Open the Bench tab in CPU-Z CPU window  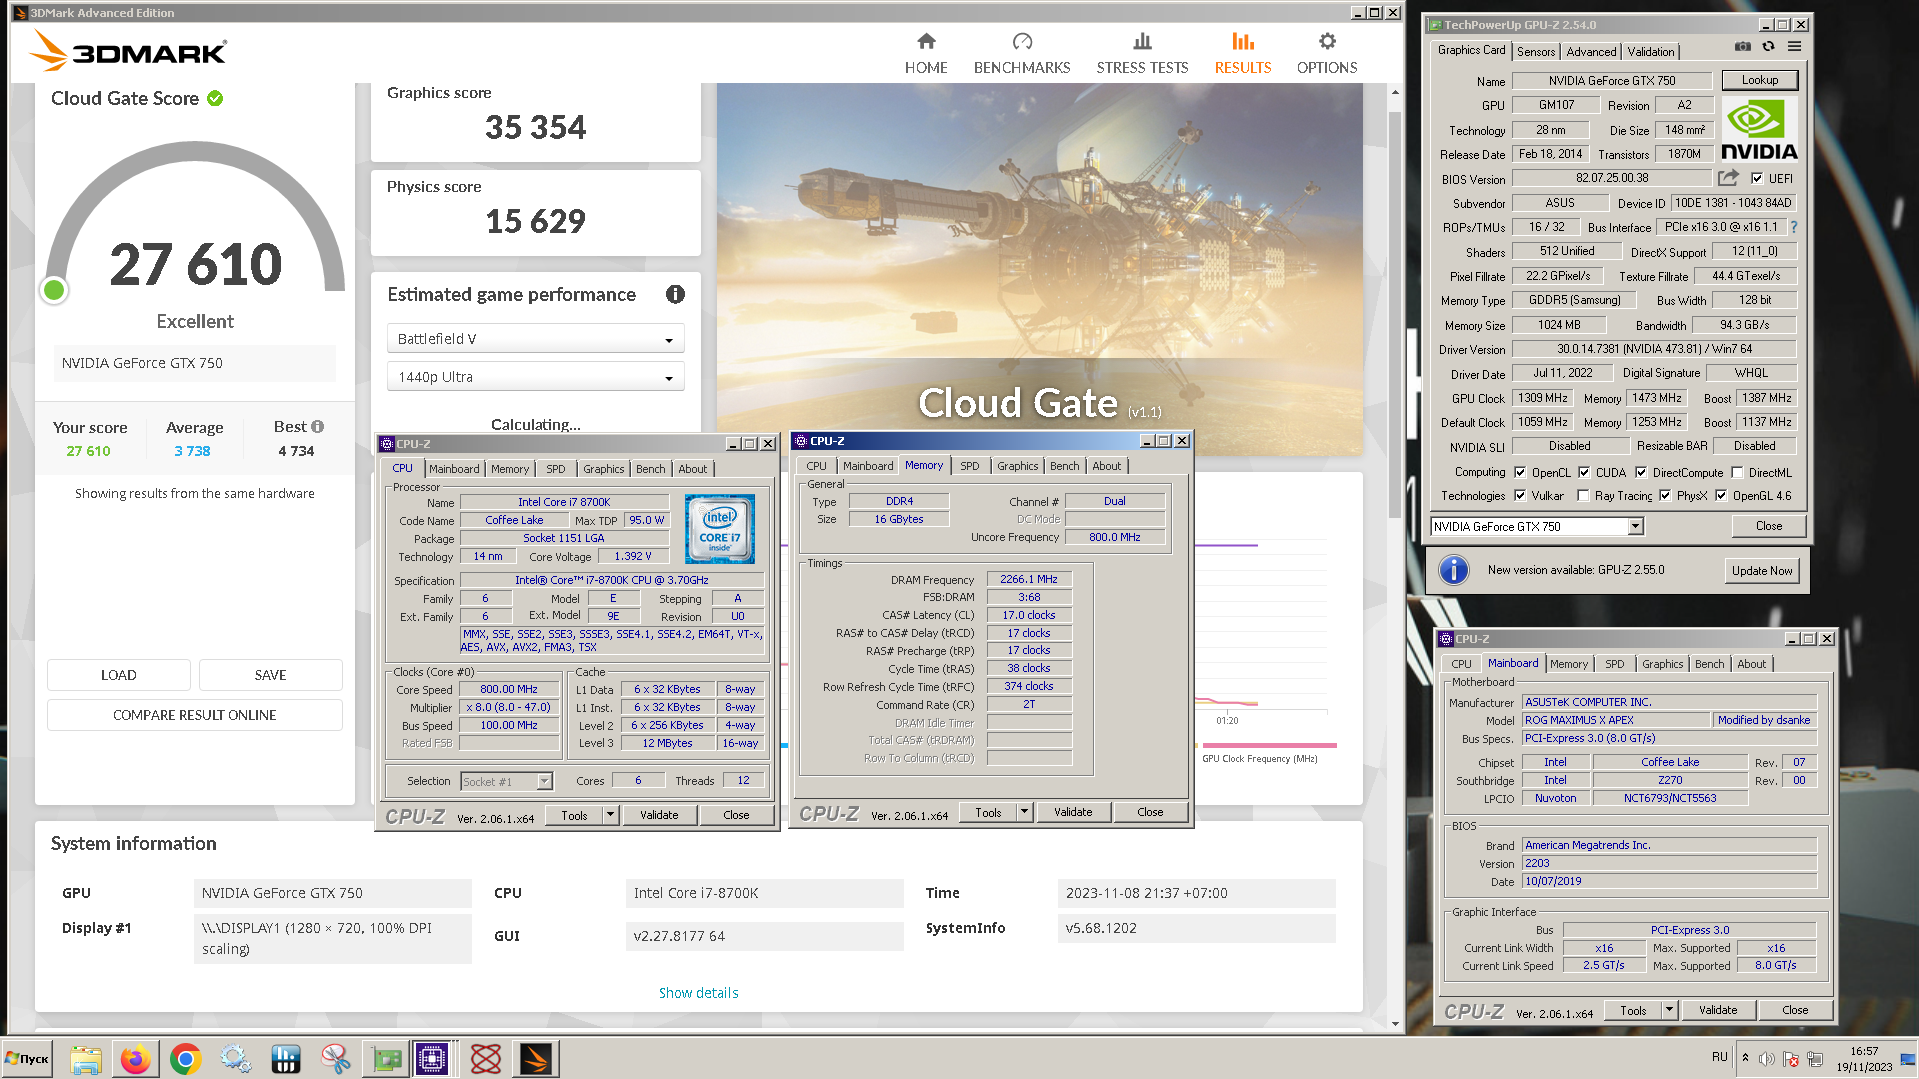(x=650, y=469)
